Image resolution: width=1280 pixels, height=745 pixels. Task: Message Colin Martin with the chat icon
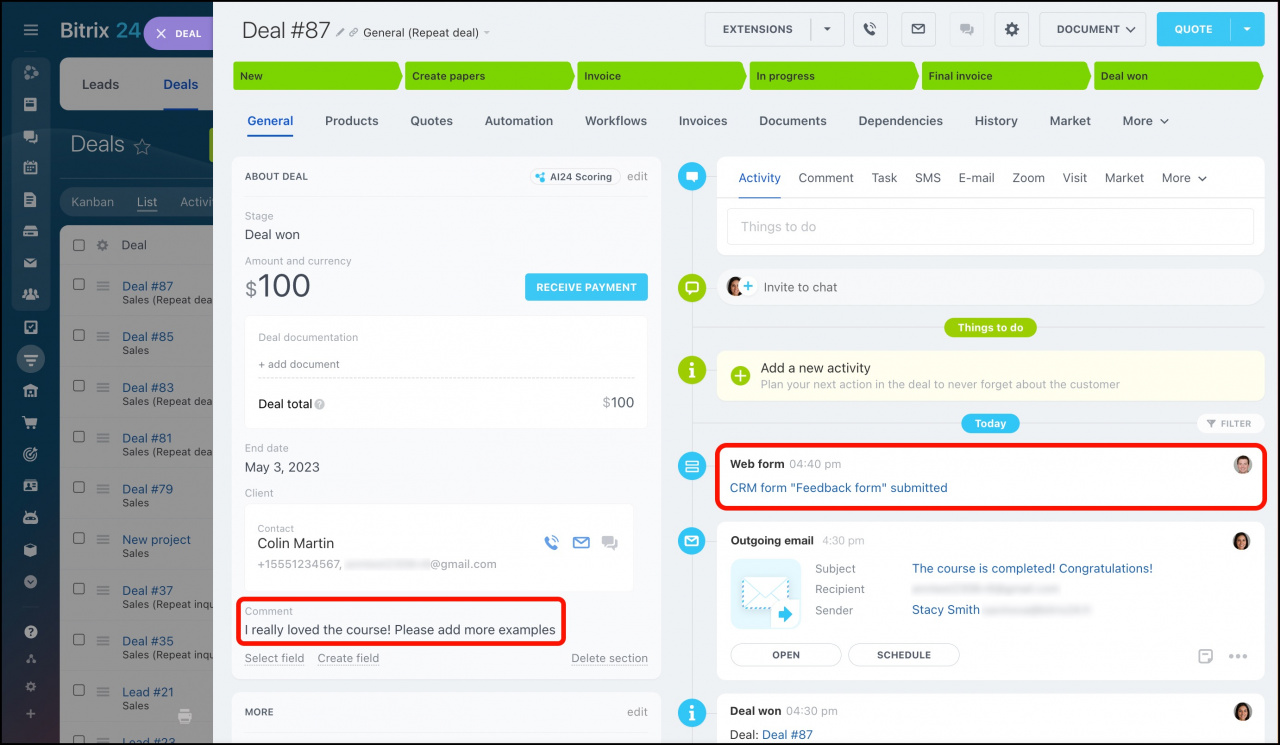(x=610, y=543)
